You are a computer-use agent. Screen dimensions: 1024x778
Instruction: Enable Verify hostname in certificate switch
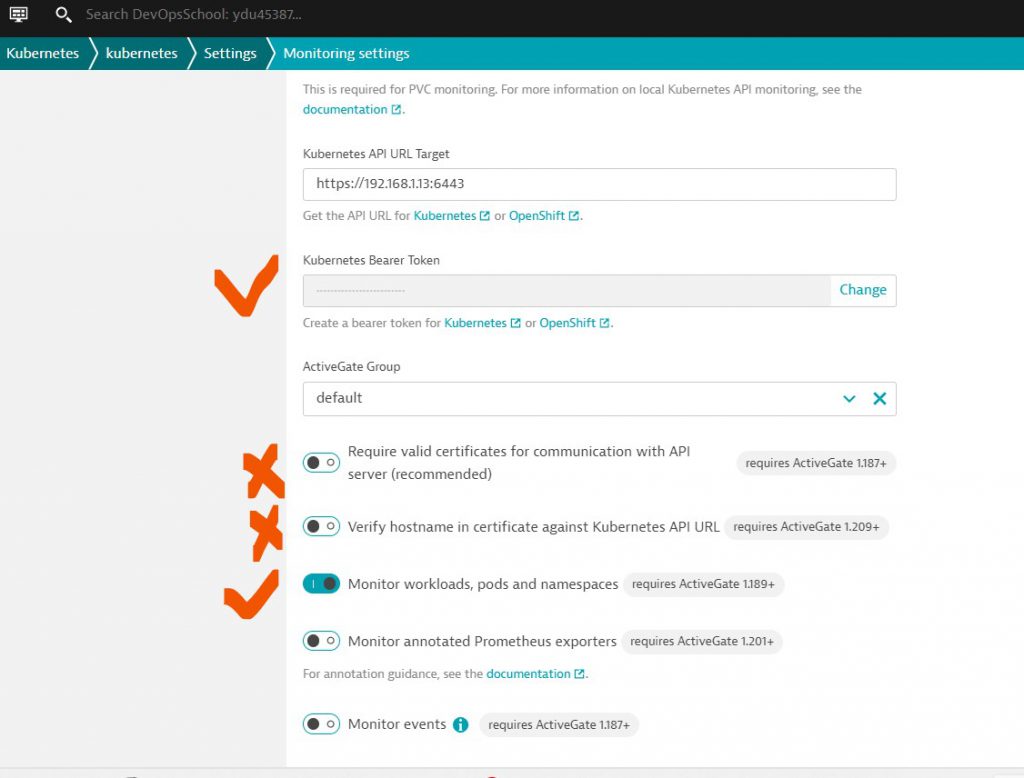(321, 526)
